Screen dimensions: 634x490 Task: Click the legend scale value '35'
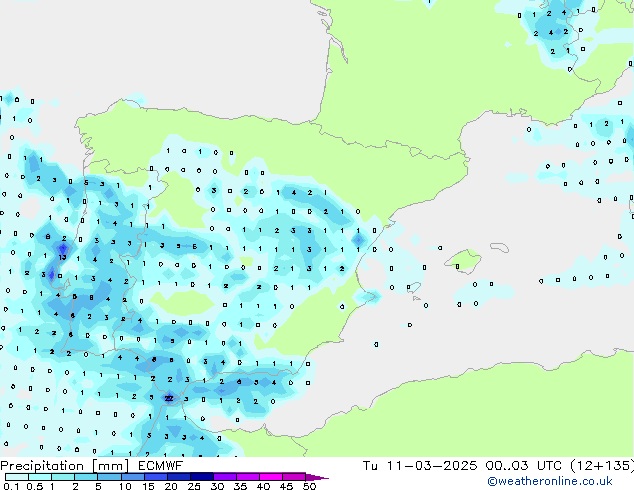[240, 486]
